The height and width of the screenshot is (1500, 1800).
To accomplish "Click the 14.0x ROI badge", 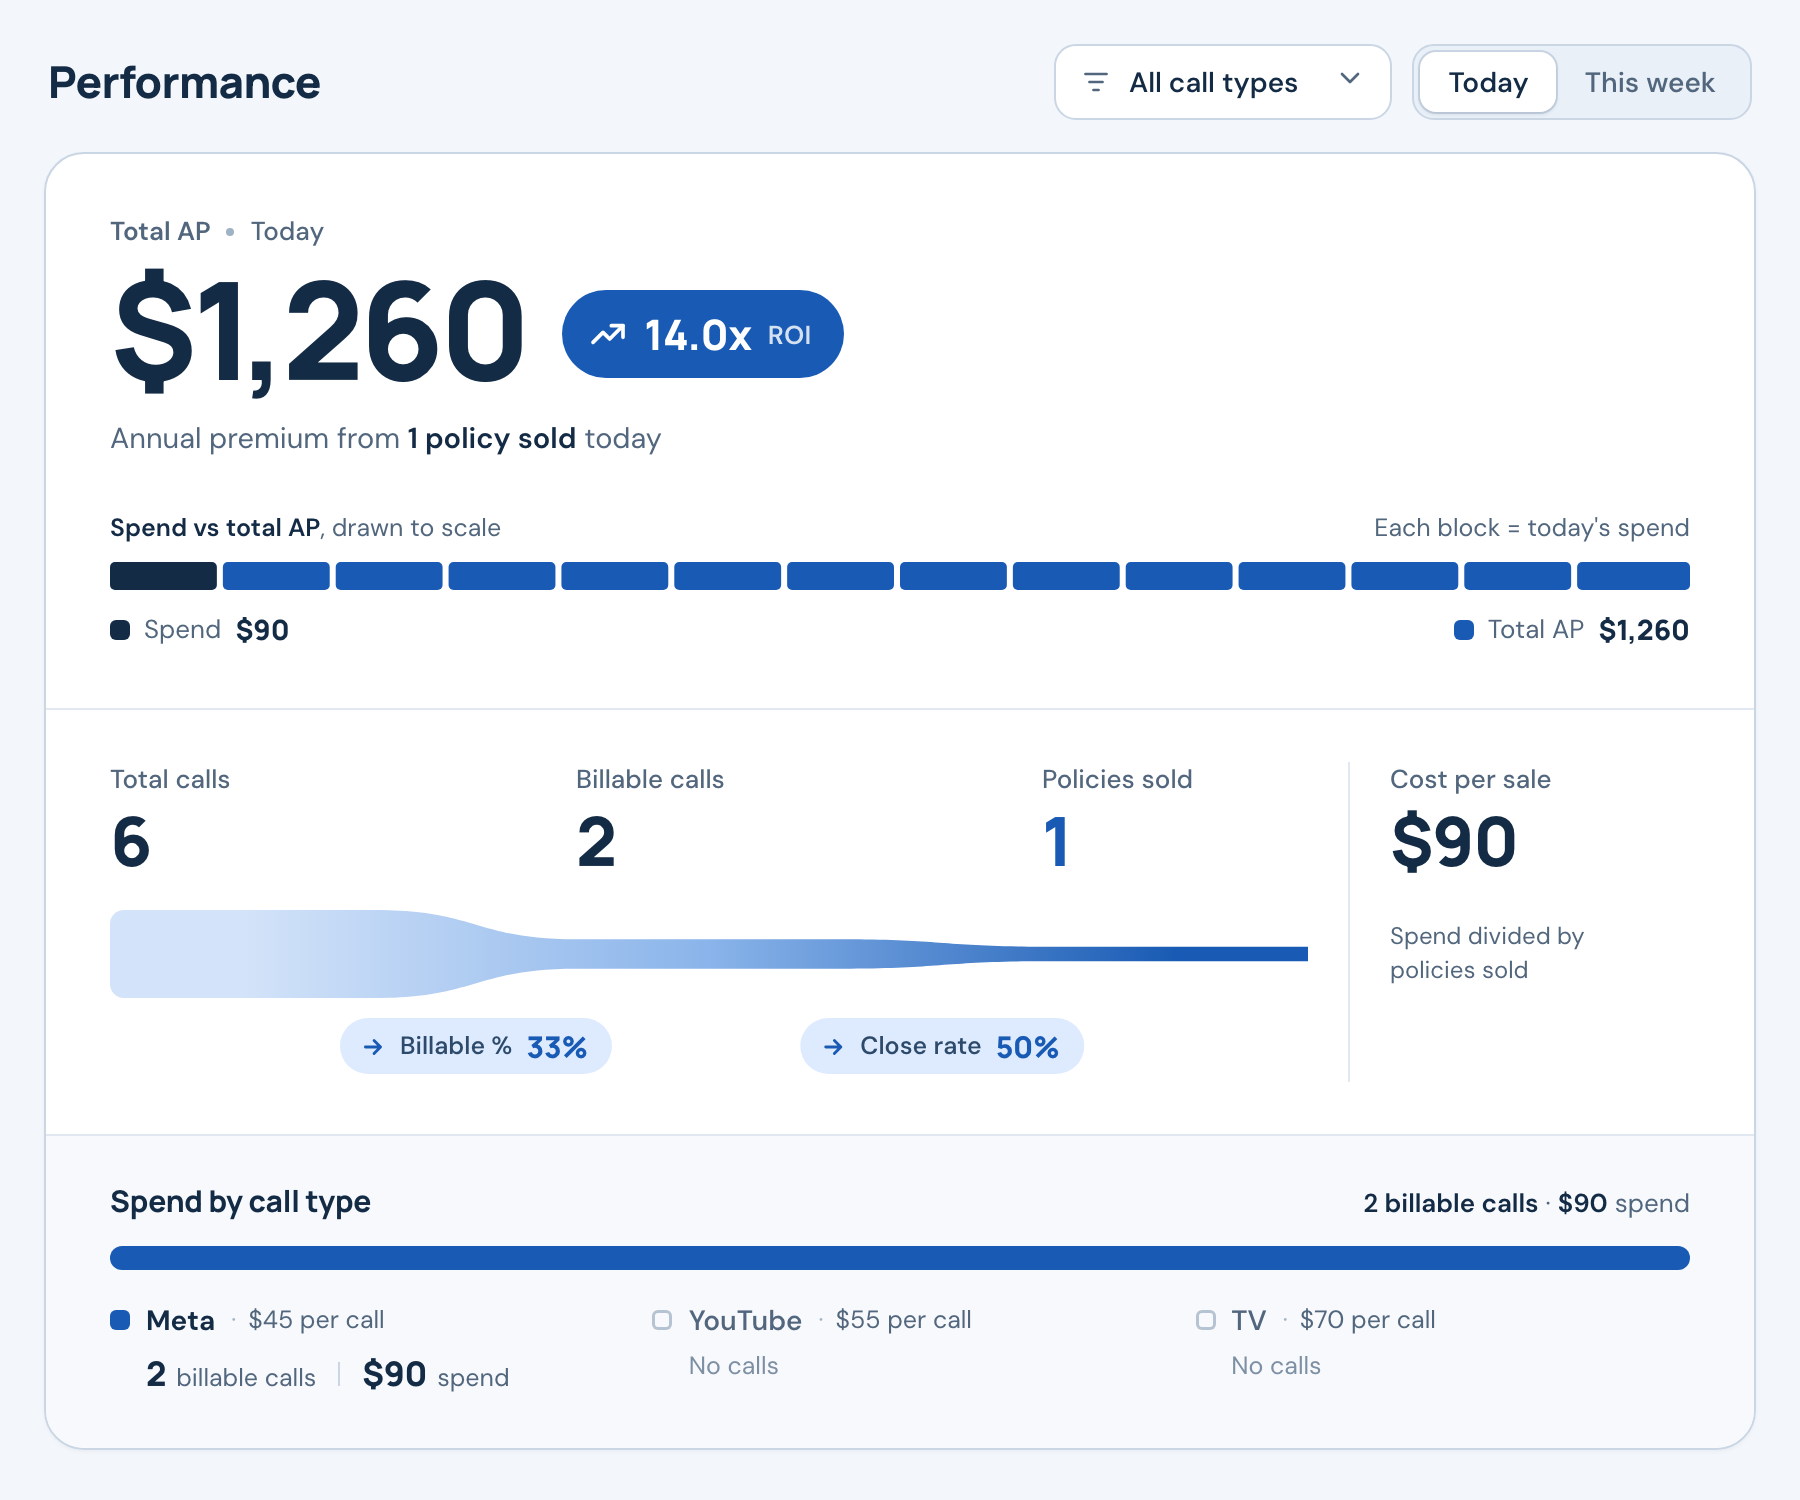I will [702, 334].
